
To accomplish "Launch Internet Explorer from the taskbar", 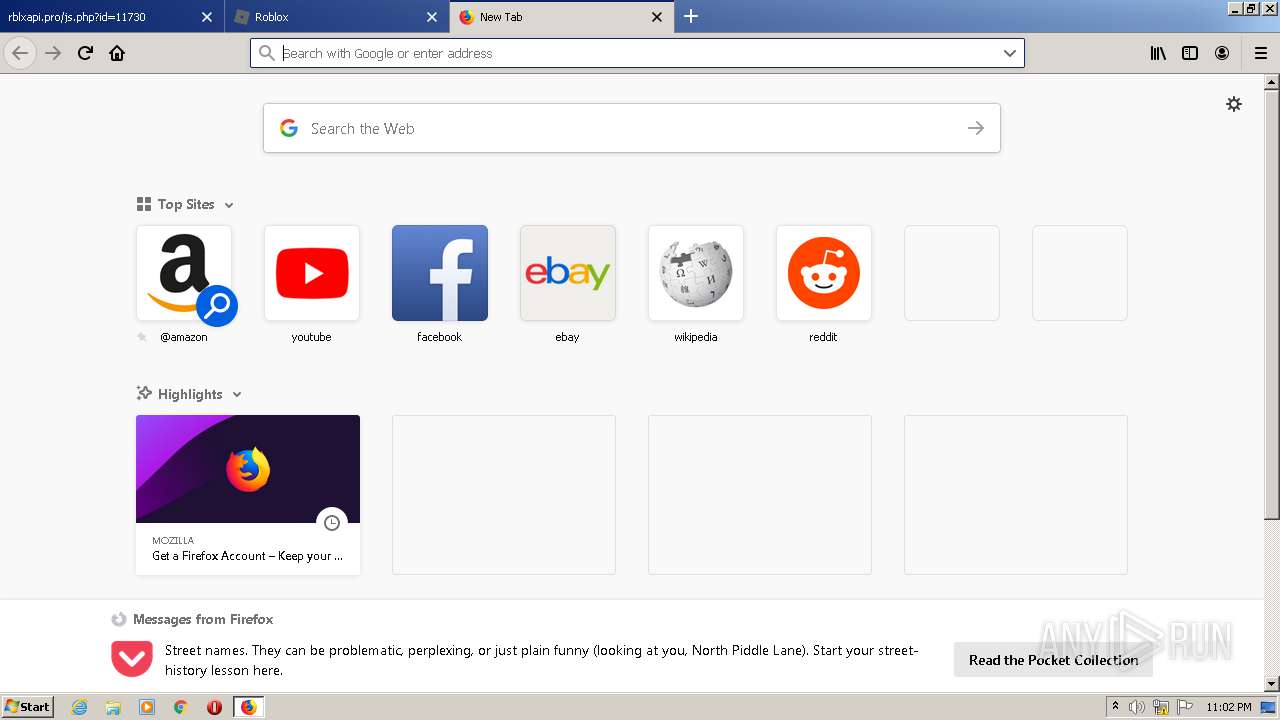I will coord(79,707).
